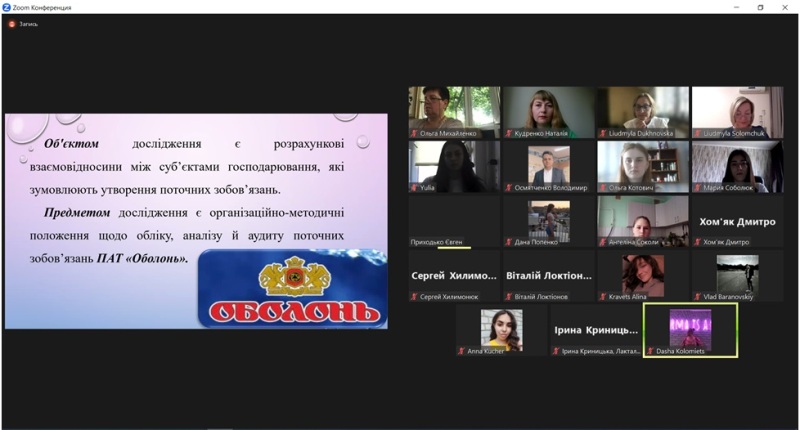Select Ольга Котович's video tile
Viewport: 800px width, 430px height.
coord(643,167)
